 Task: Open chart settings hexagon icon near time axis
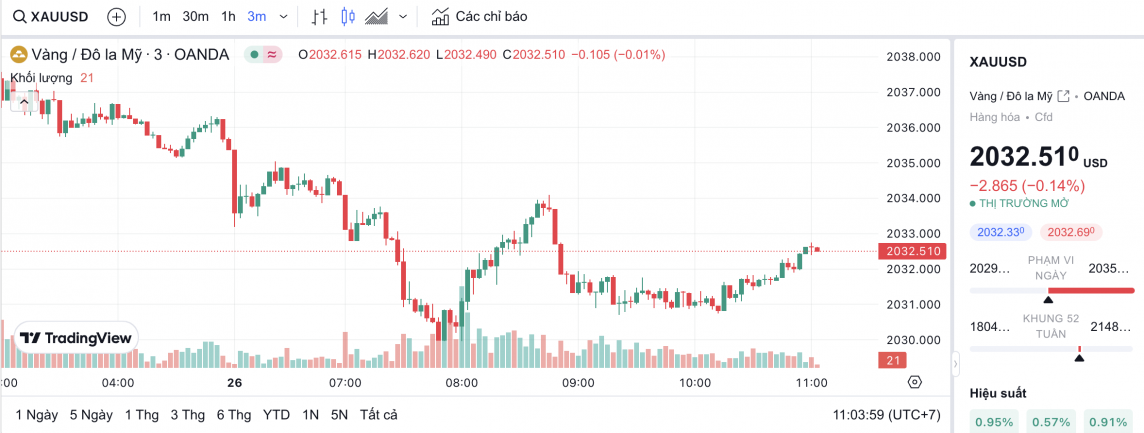pyautogui.click(x=914, y=382)
